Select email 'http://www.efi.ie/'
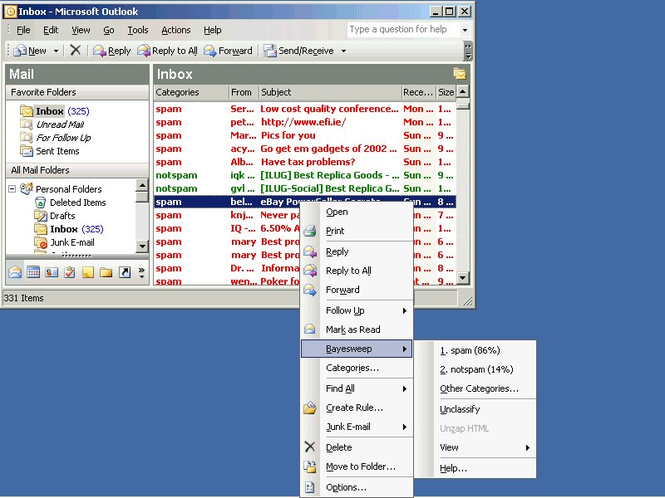The height and width of the screenshot is (498, 665). 305,122
